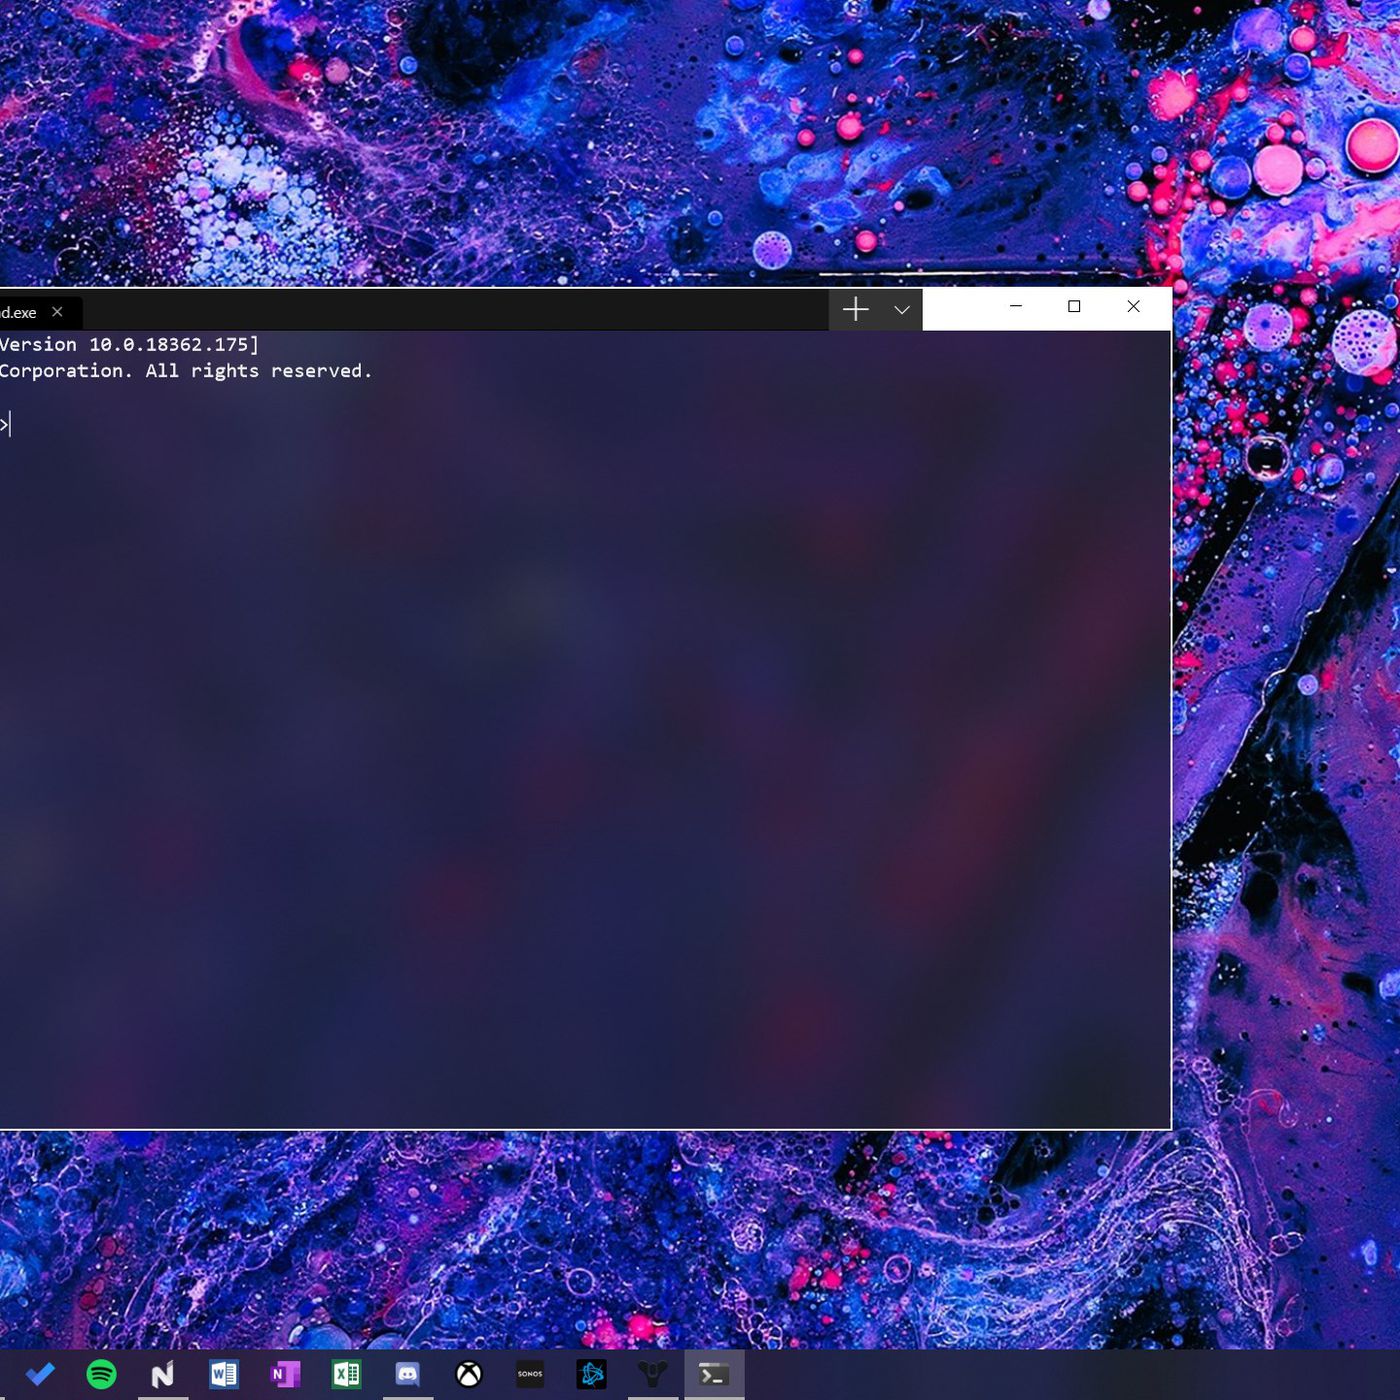Screen dimensions: 1400x1400
Task: Close the Terminal window
Action: [1133, 307]
